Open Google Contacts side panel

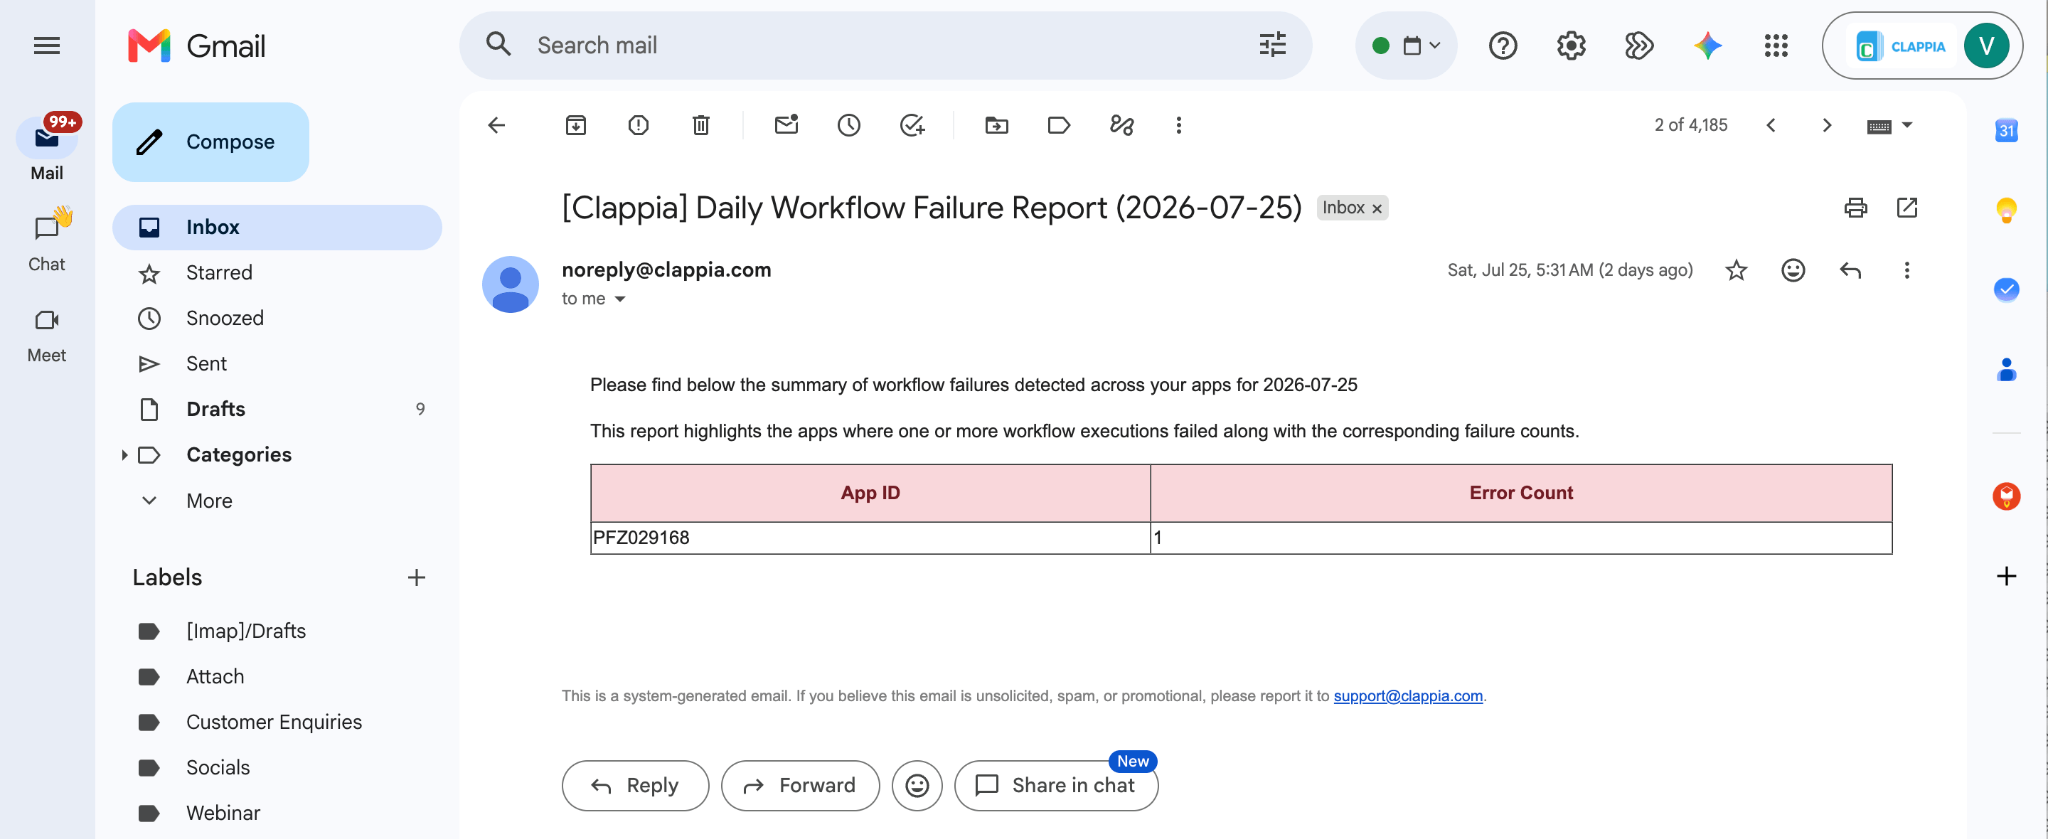(2006, 369)
